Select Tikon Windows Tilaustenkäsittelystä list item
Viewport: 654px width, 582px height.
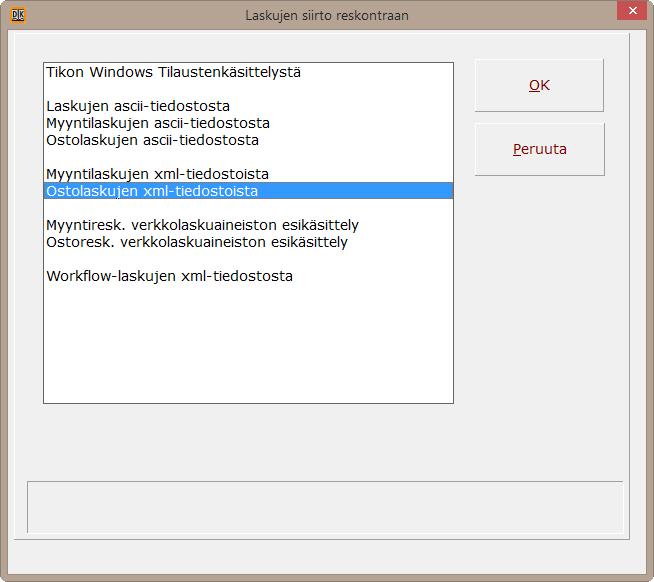pyautogui.click(x=248, y=72)
